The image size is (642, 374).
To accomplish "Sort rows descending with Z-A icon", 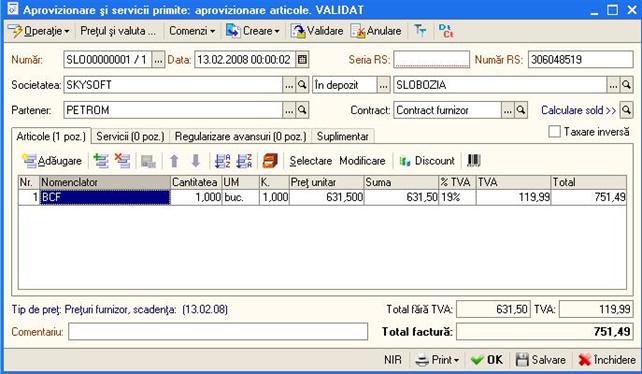I will pyautogui.click(x=244, y=161).
